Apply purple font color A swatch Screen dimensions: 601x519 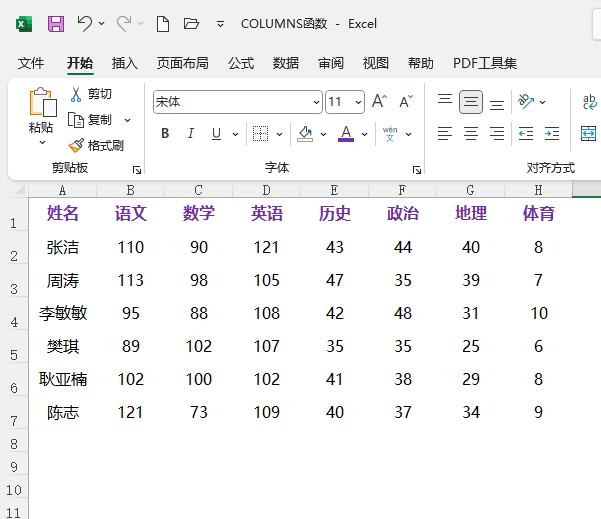pyautogui.click(x=346, y=134)
